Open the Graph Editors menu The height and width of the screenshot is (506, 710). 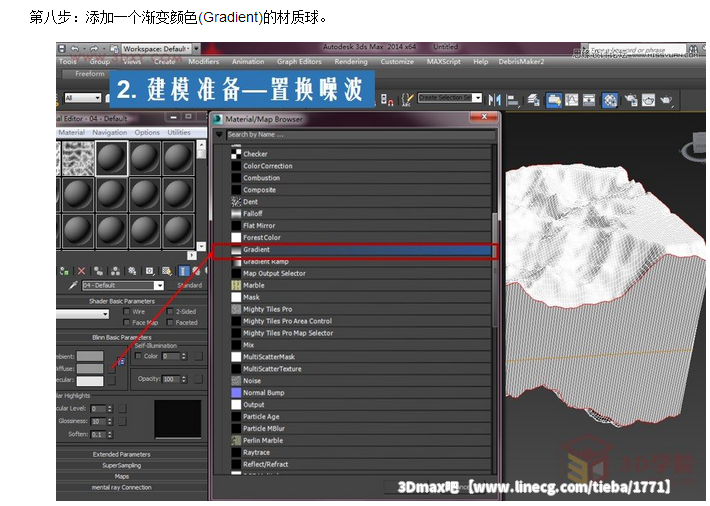pos(299,62)
